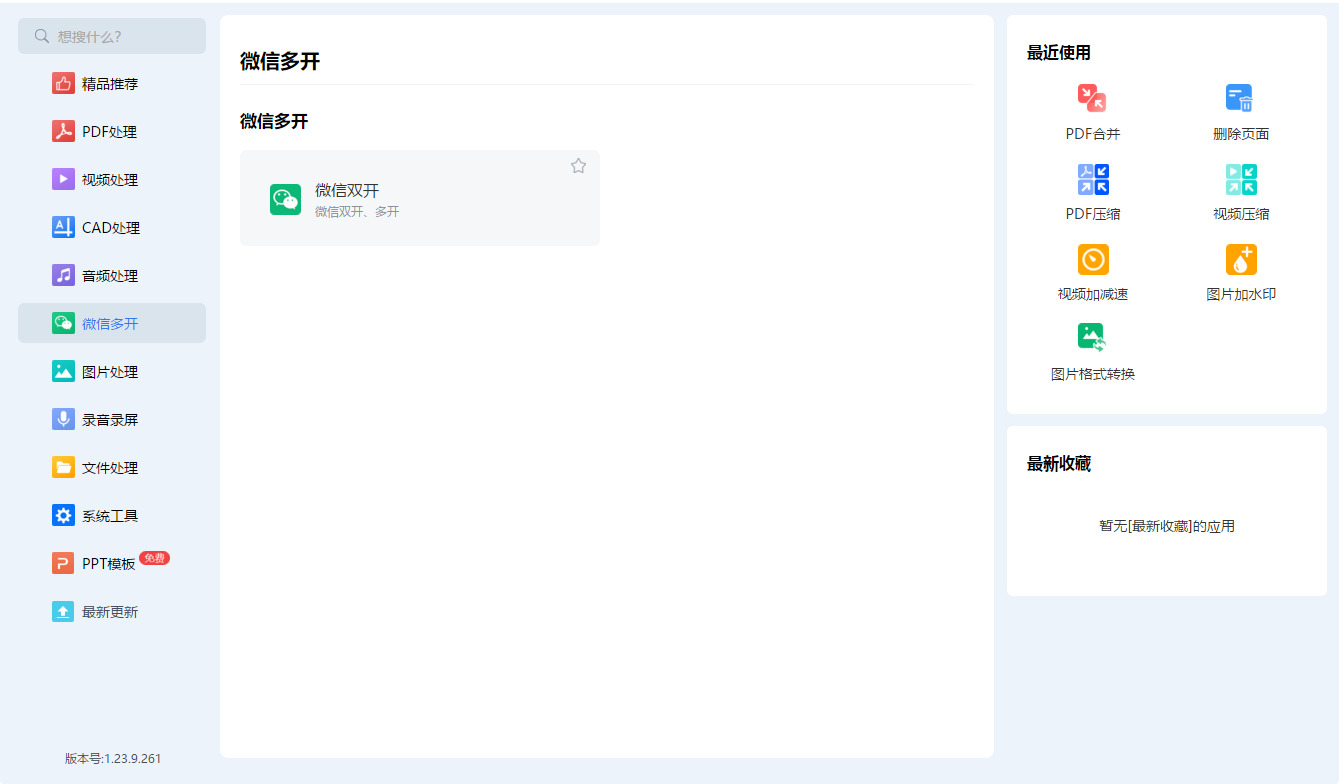Screen dimensions: 1339x784
Task: Open 图片格式转换 from recently used
Action: (x=1093, y=352)
